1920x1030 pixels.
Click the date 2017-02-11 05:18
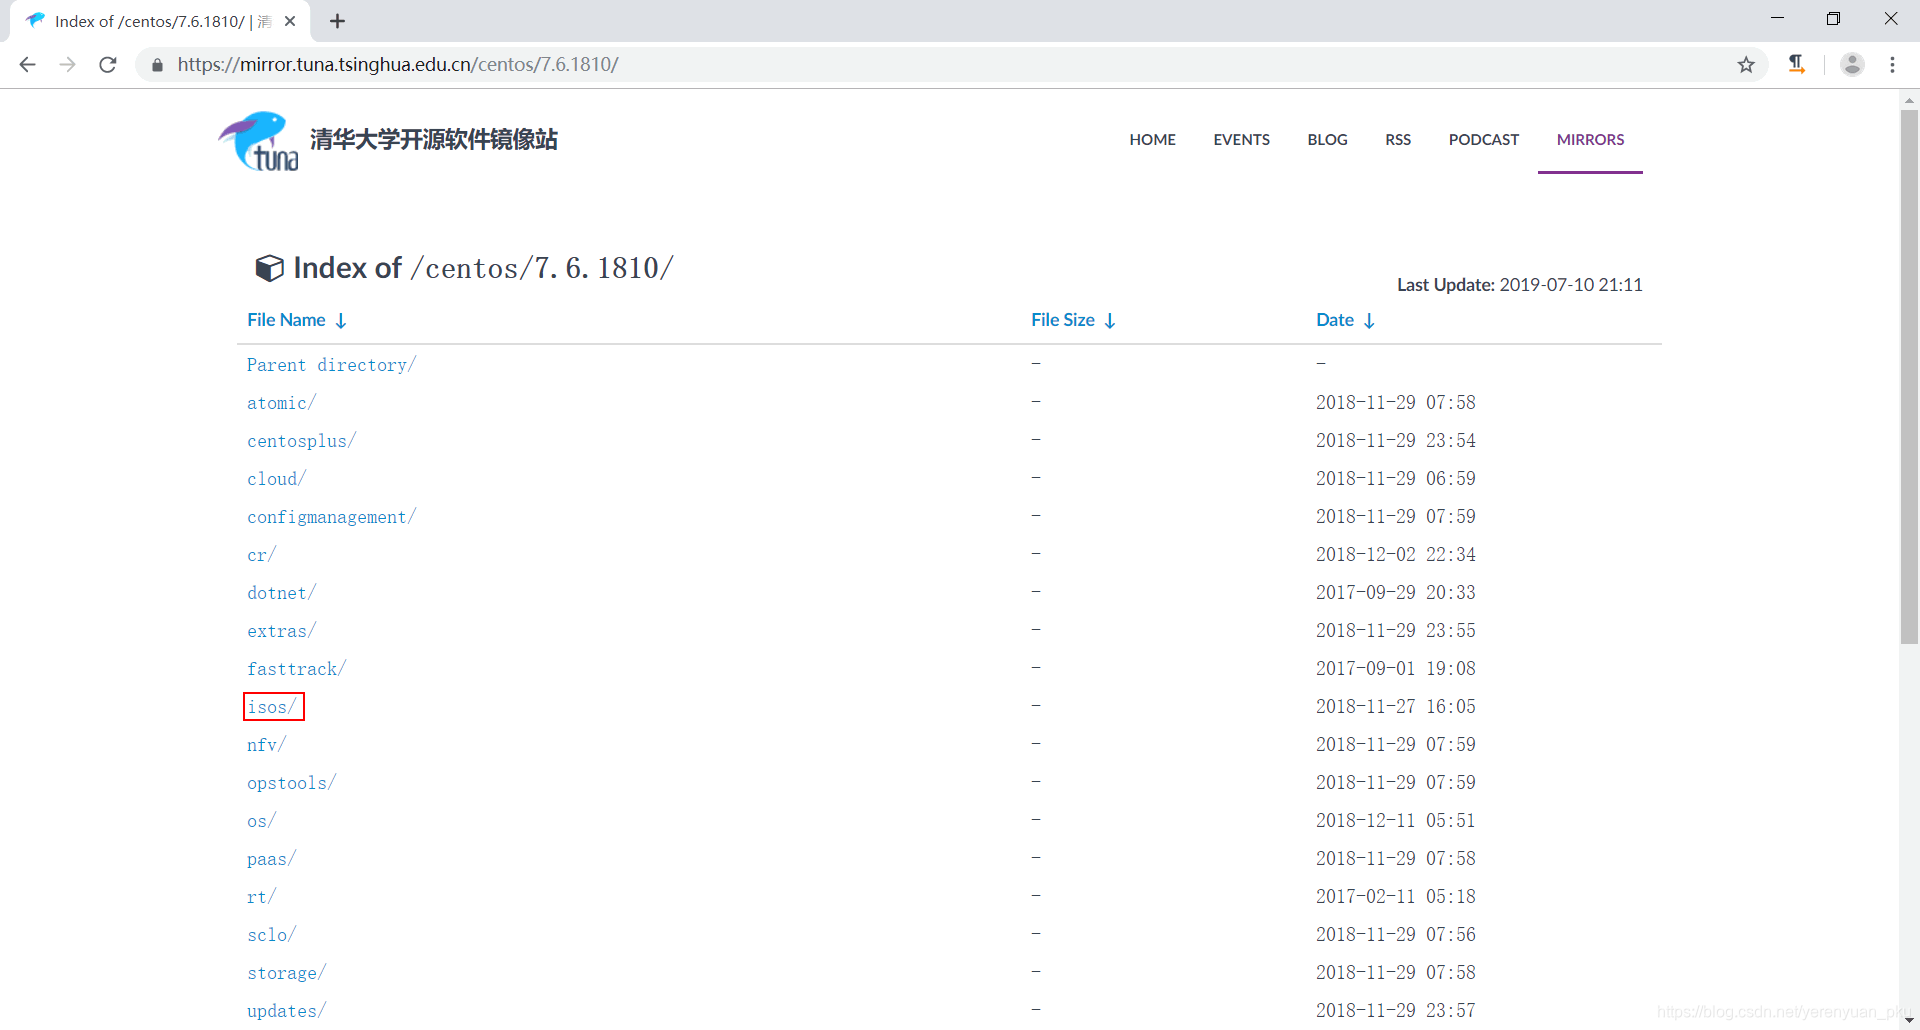1395,897
